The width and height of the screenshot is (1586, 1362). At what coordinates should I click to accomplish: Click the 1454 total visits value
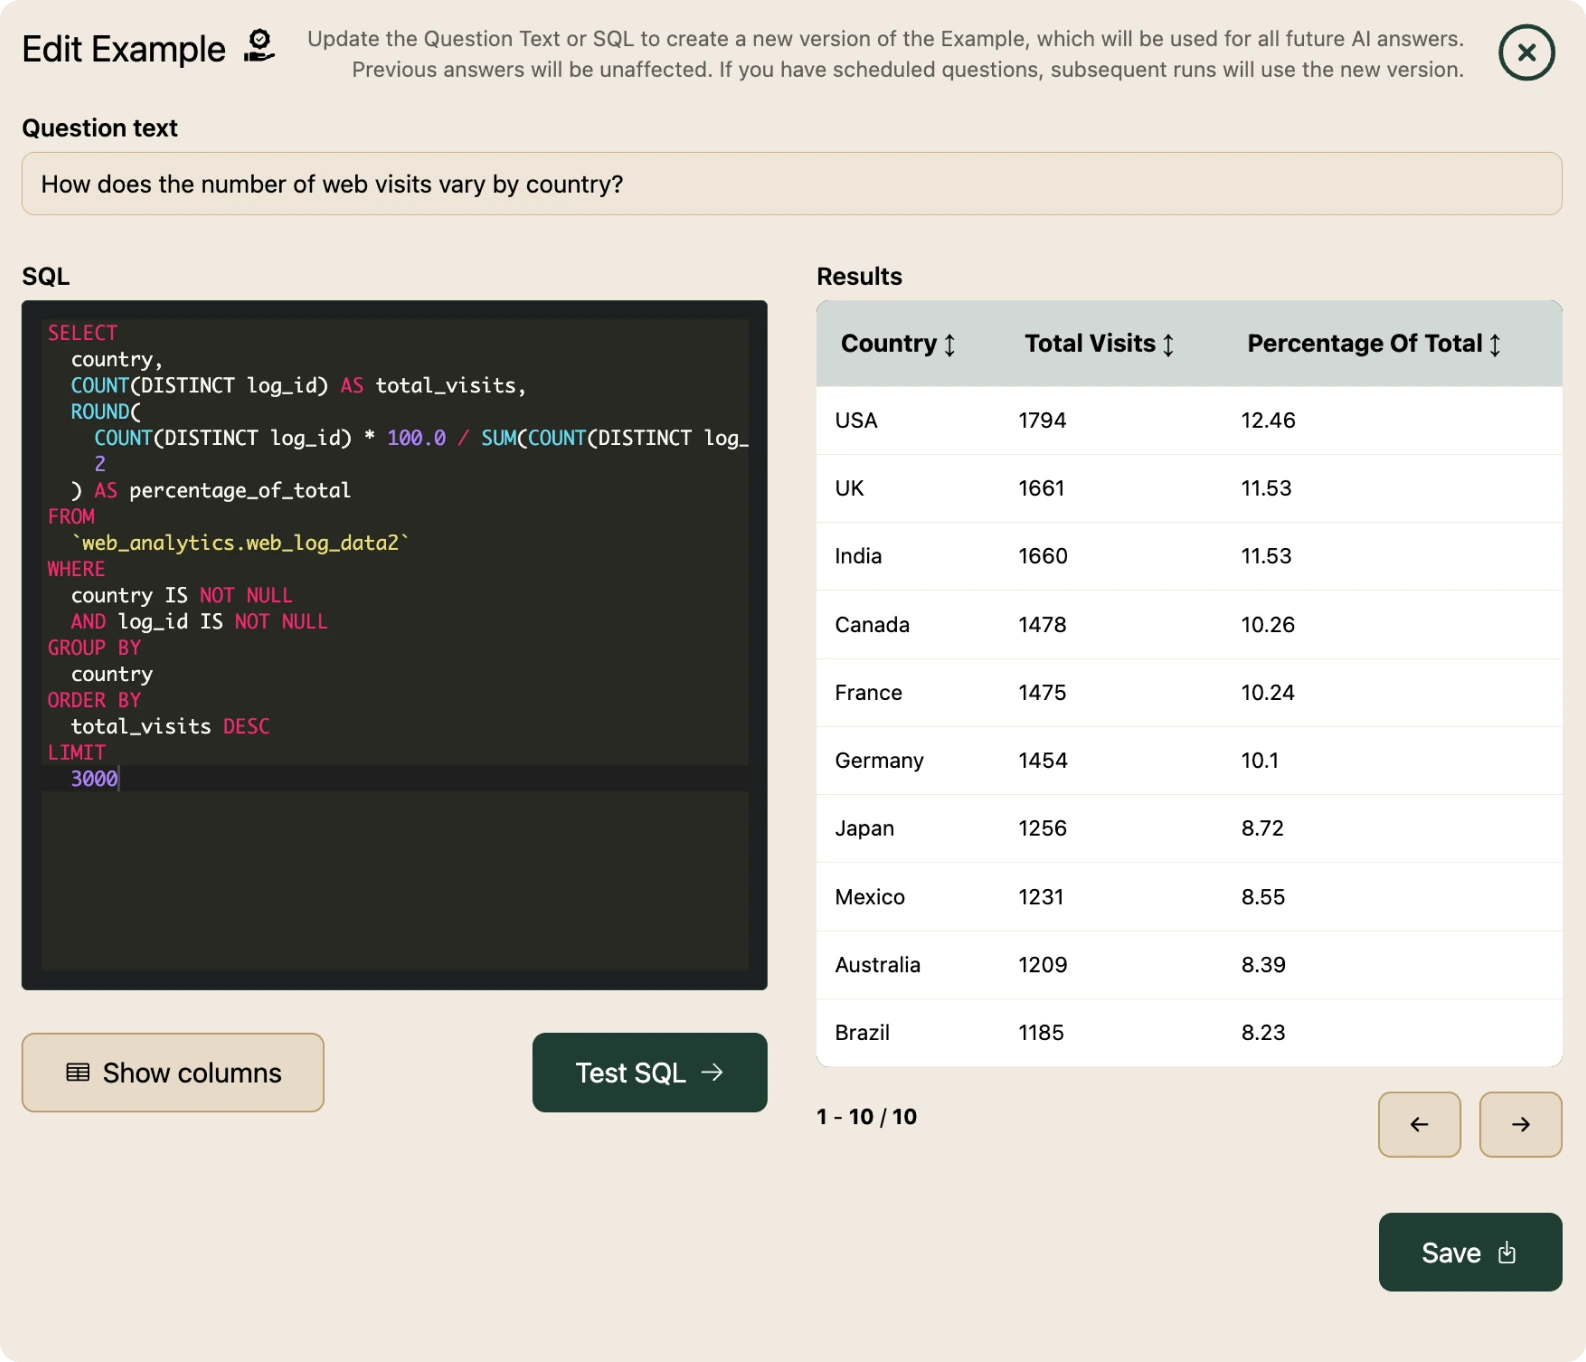[x=1042, y=760]
